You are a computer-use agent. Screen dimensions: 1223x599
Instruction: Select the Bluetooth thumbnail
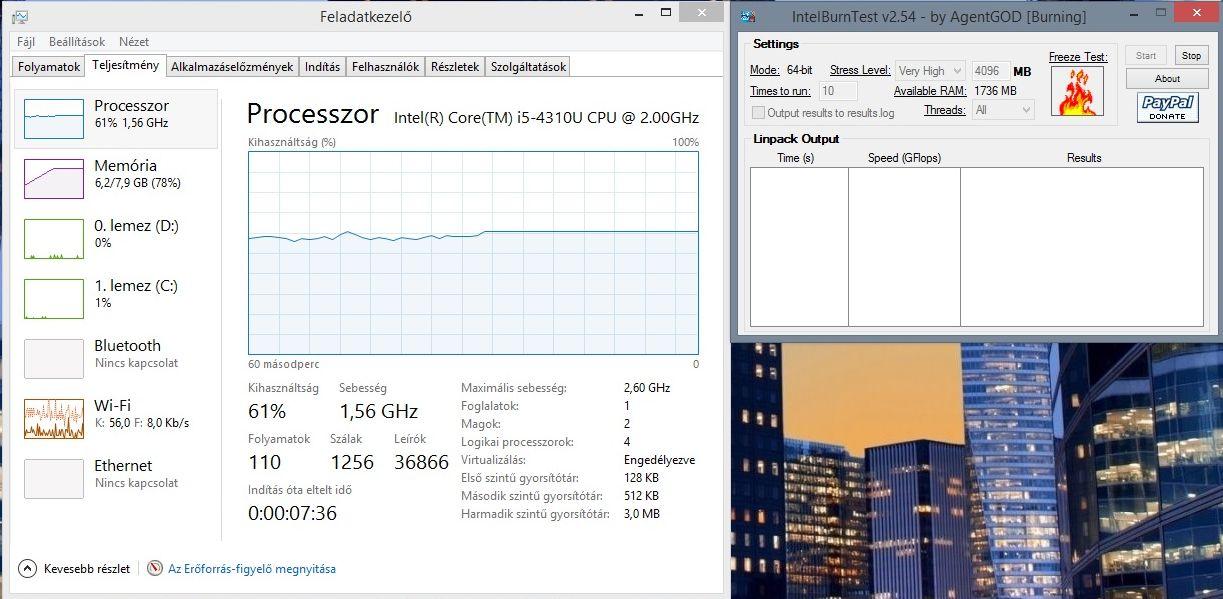(x=54, y=359)
